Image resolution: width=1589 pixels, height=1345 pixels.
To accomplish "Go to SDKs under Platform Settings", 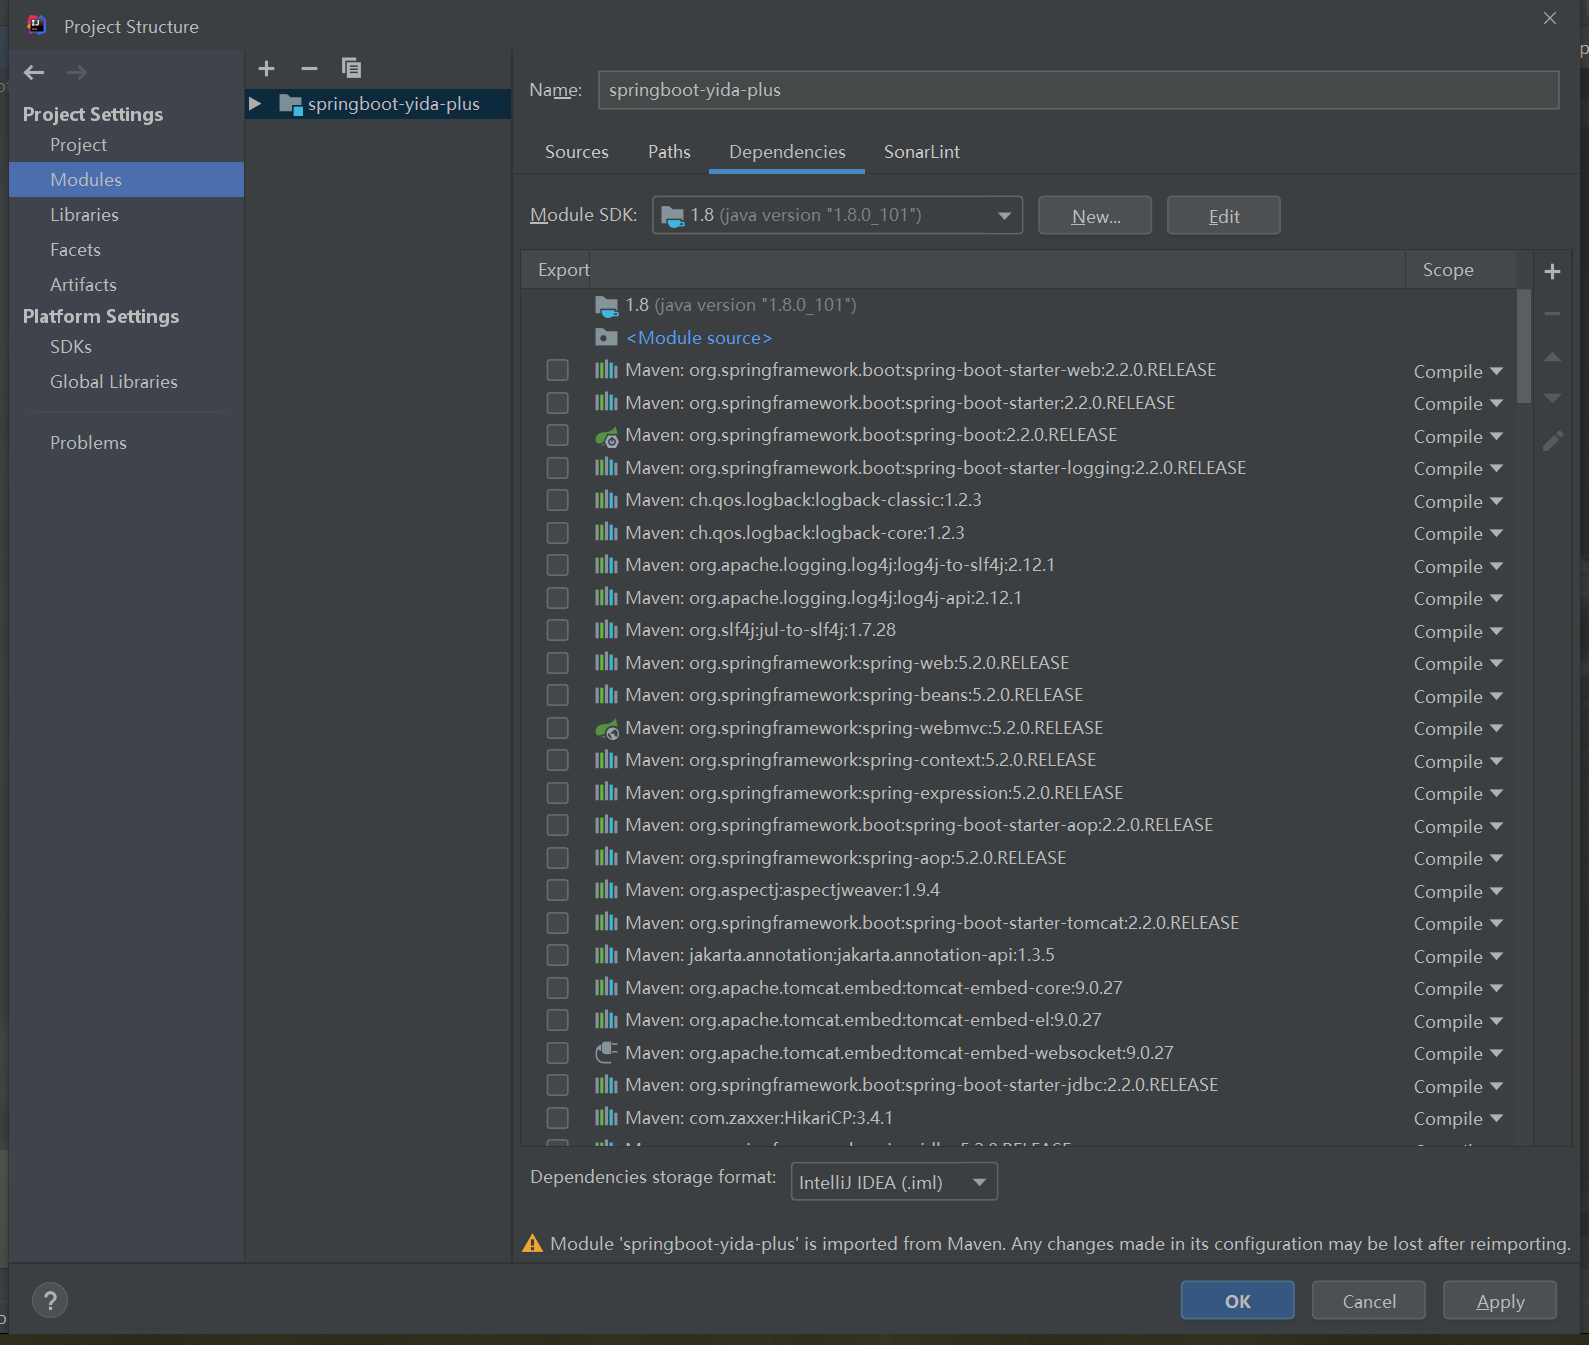I will [x=126, y=347].
